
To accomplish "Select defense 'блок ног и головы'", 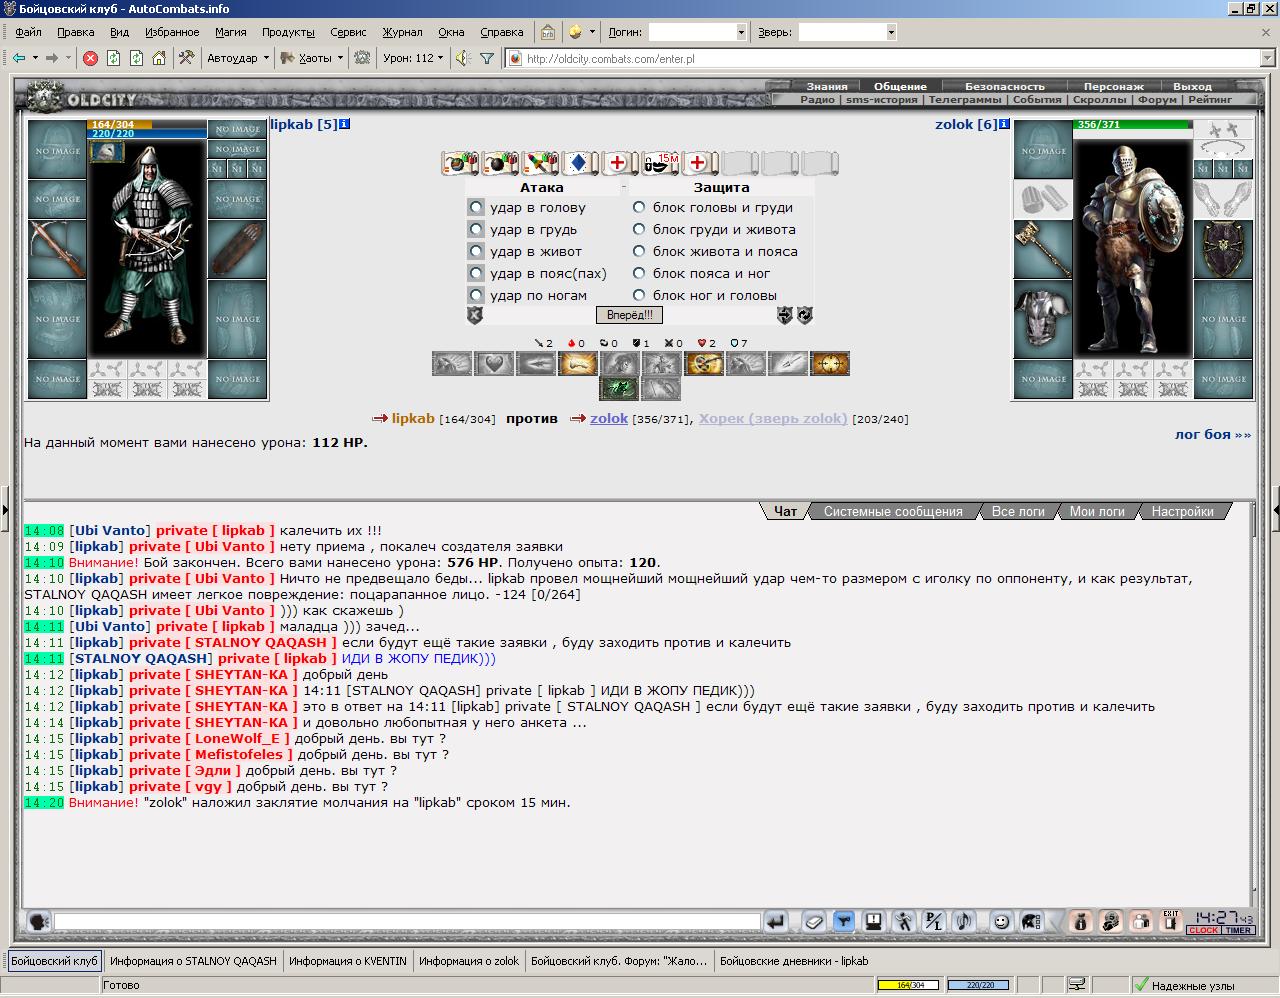I will 639,295.
